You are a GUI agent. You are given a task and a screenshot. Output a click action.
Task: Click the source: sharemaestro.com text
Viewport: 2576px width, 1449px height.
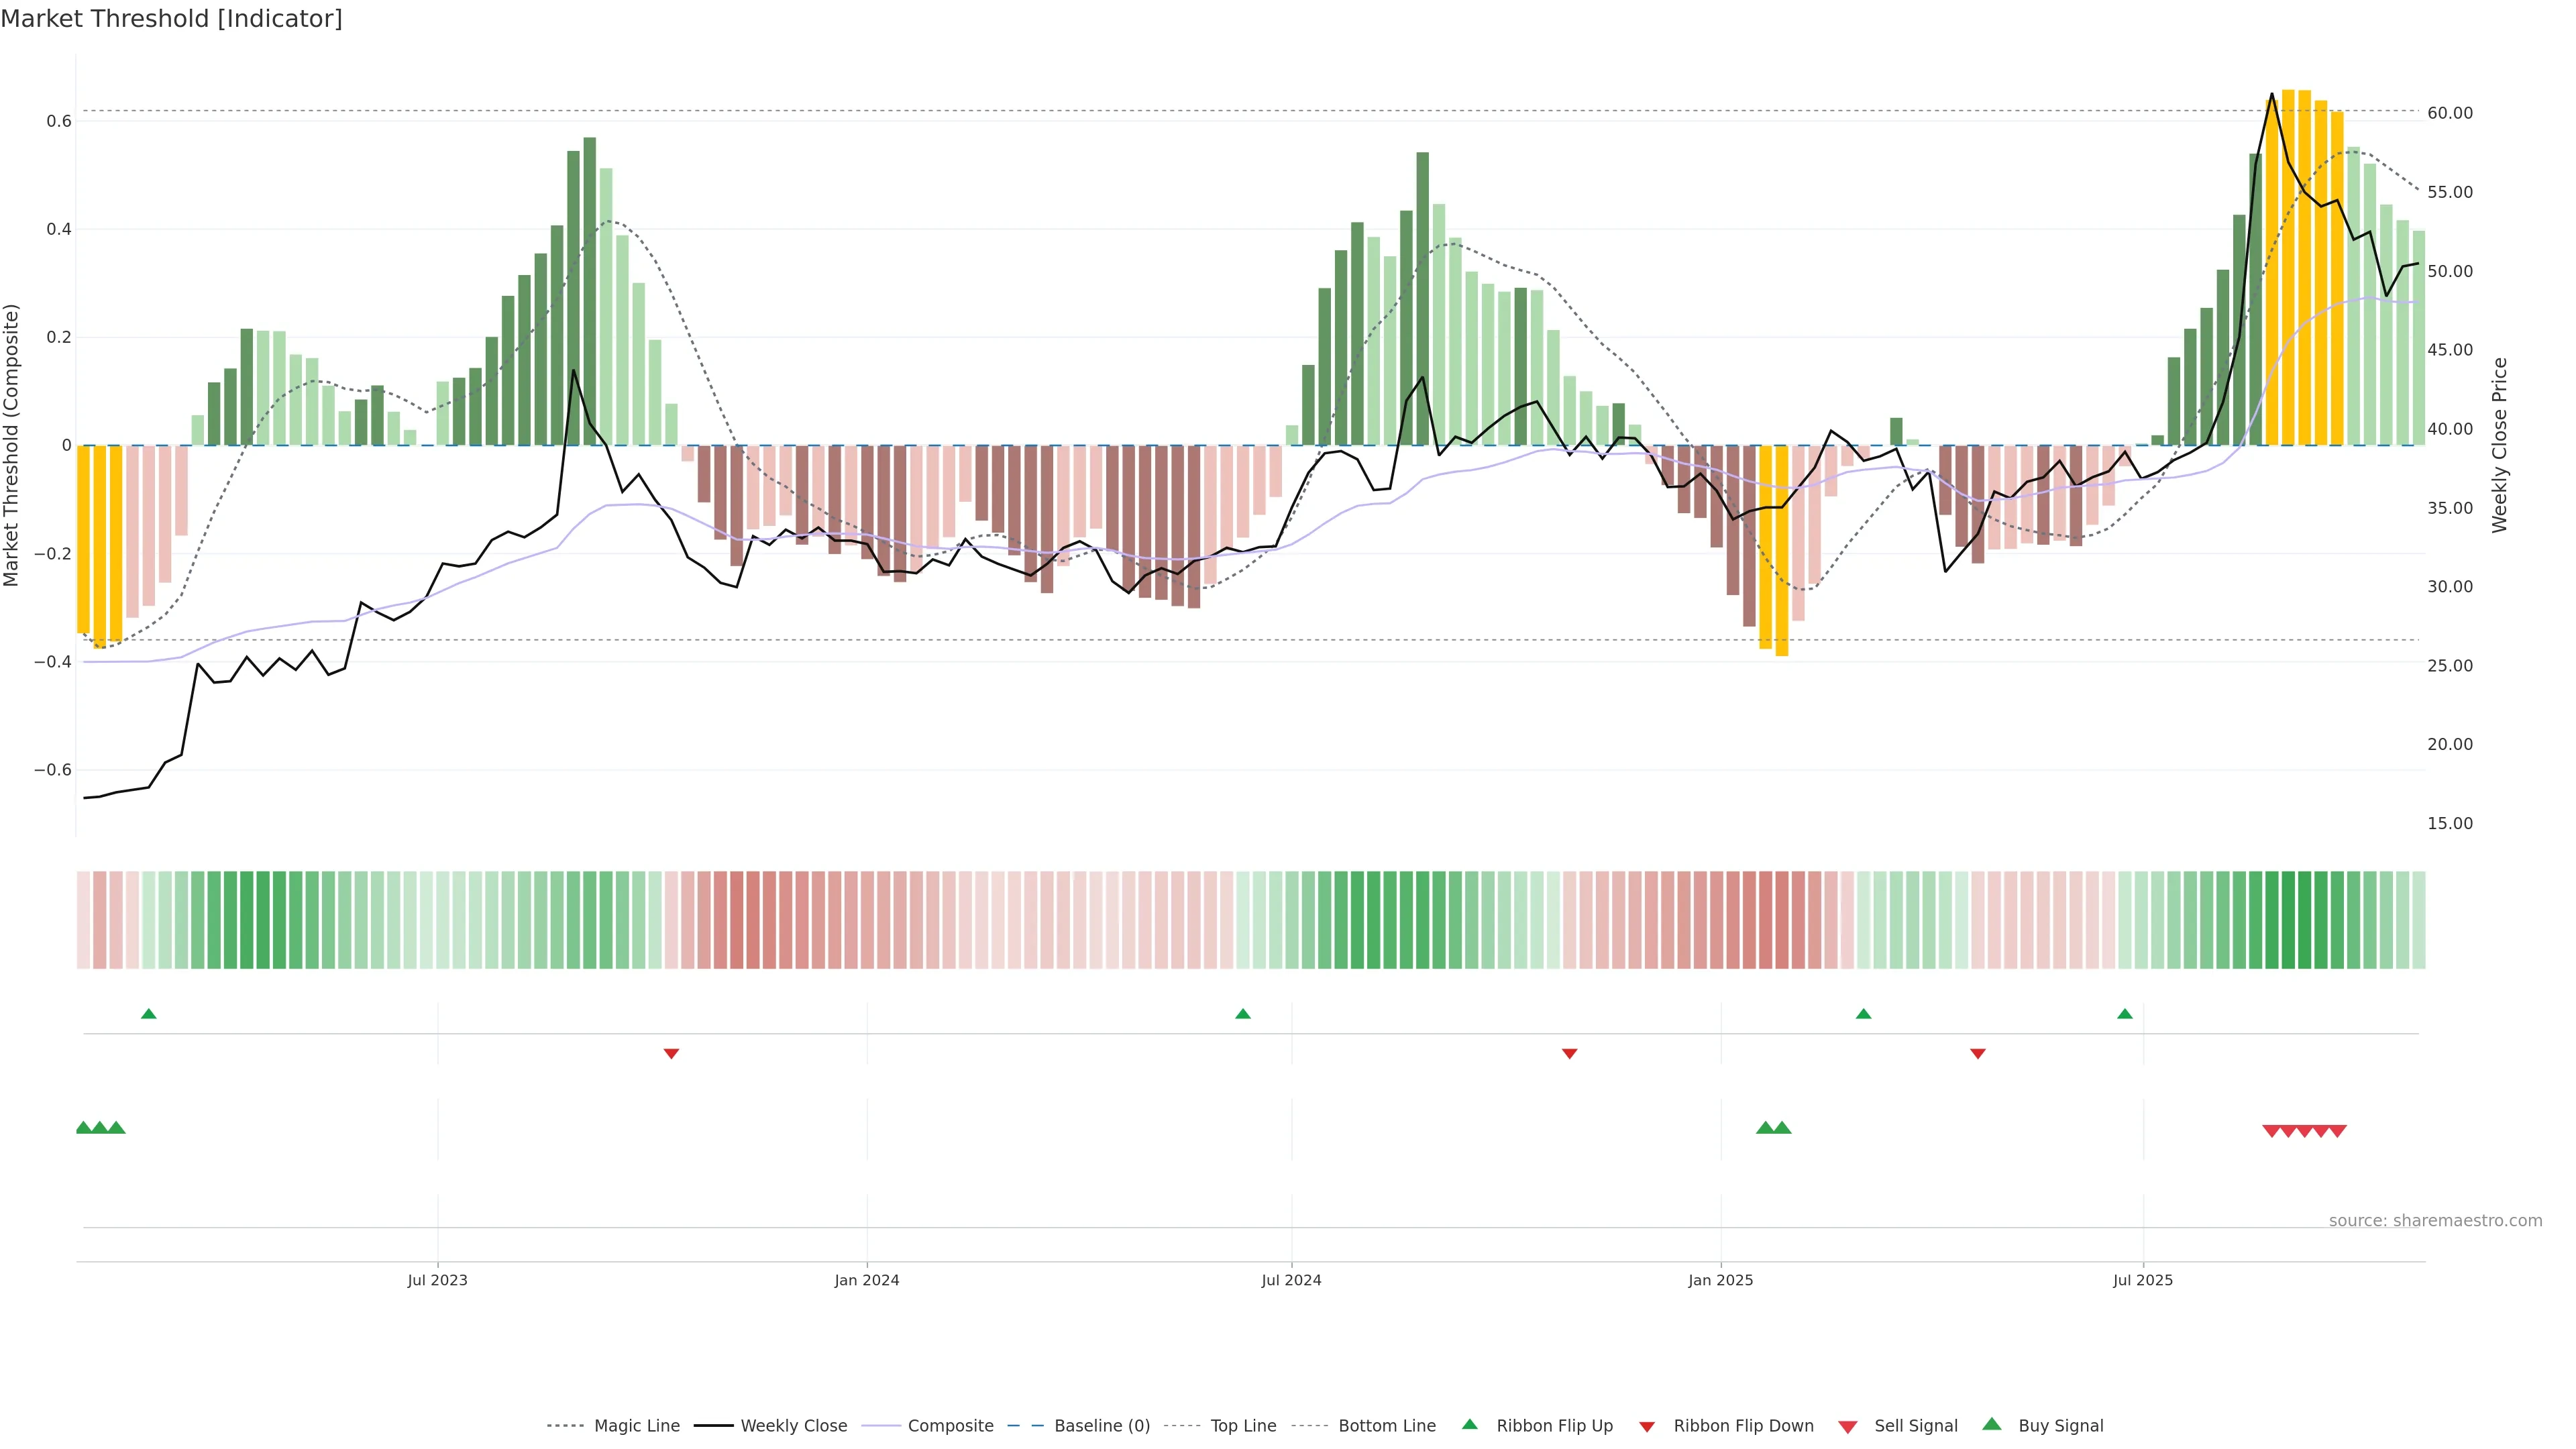pos(2435,1220)
